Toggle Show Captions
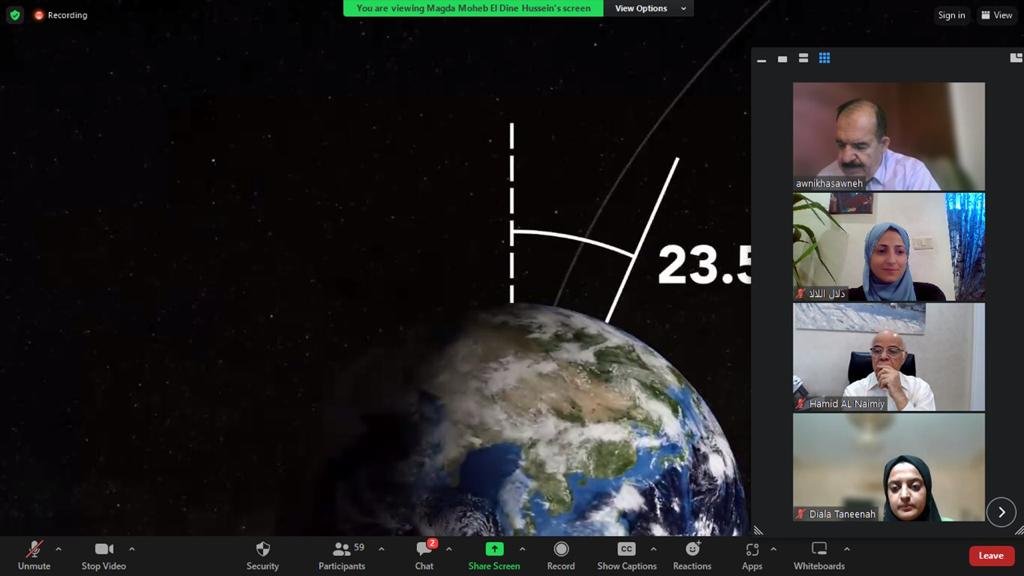Viewport: 1024px width, 576px height. (x=627, y=556)
